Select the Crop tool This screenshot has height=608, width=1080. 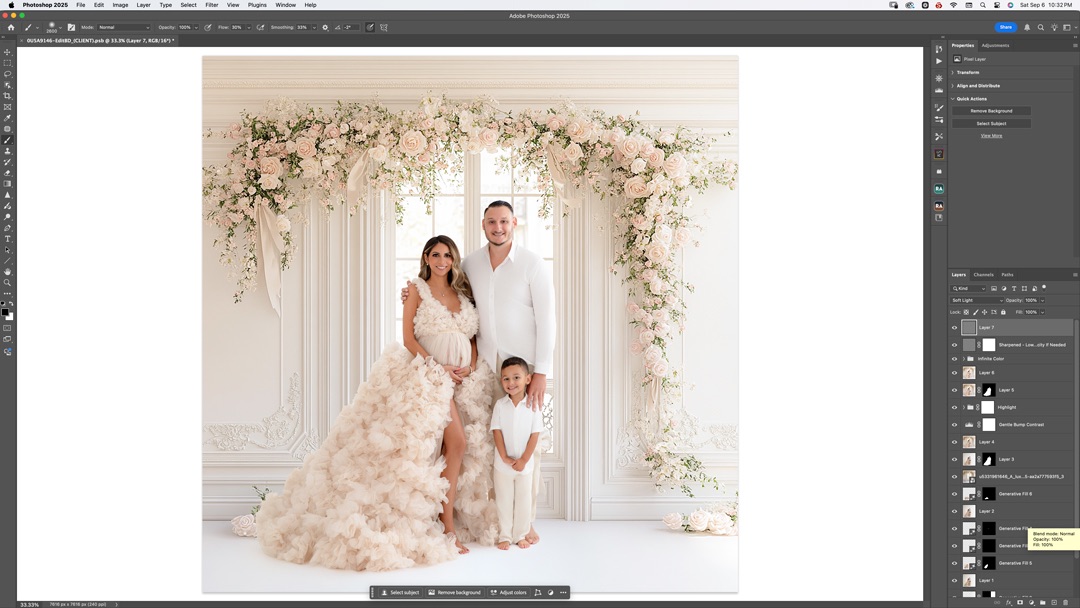click(8, 96)
